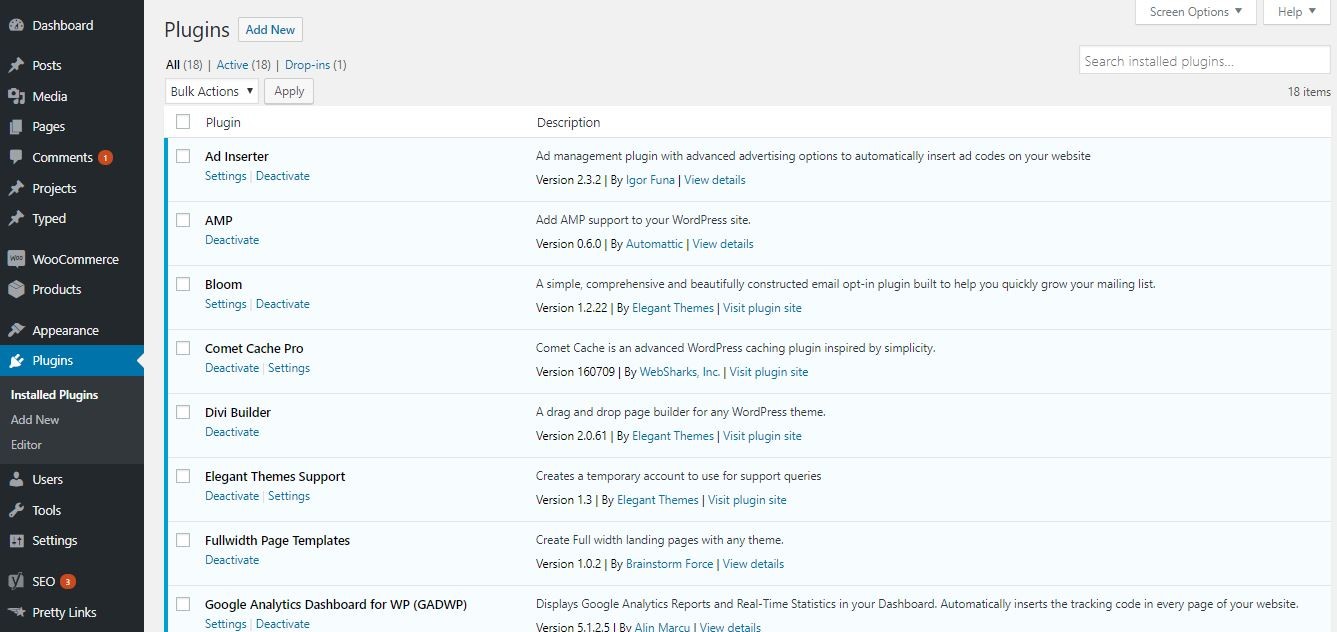Click the Pretty Links star icon
Screen dimensions: 1337x632
click(x=16, y=612)
